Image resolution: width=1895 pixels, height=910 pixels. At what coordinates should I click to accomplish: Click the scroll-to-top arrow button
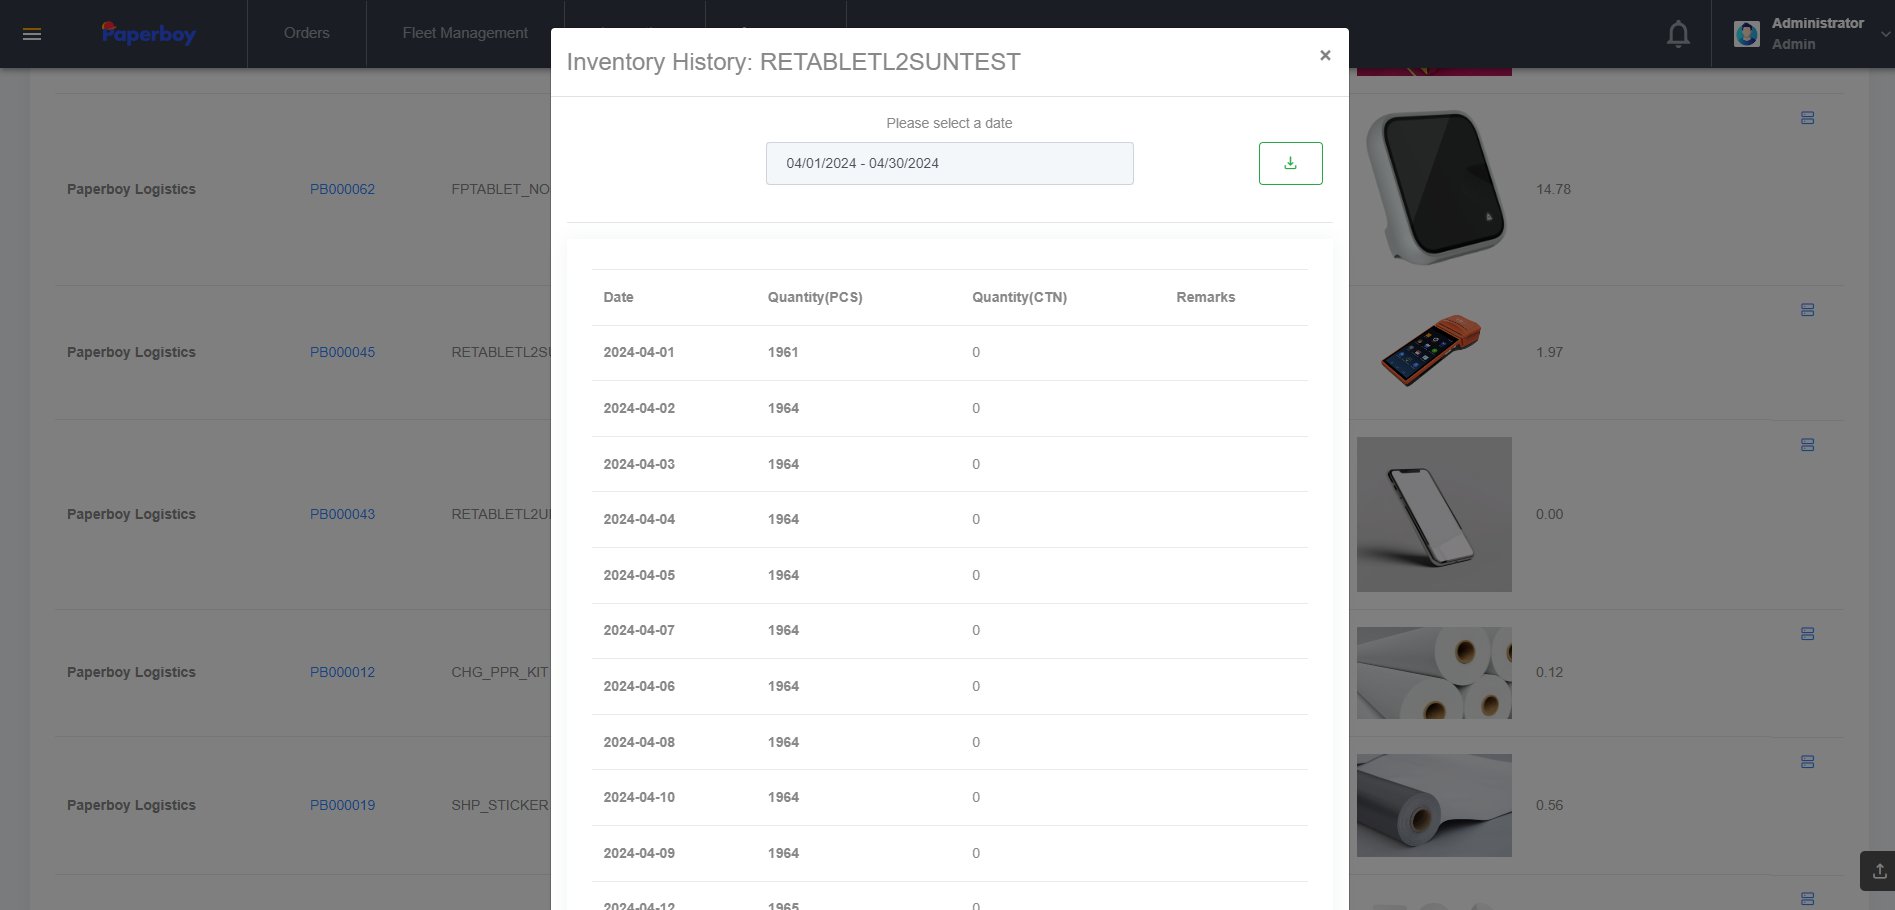[x=1878, y=870]
